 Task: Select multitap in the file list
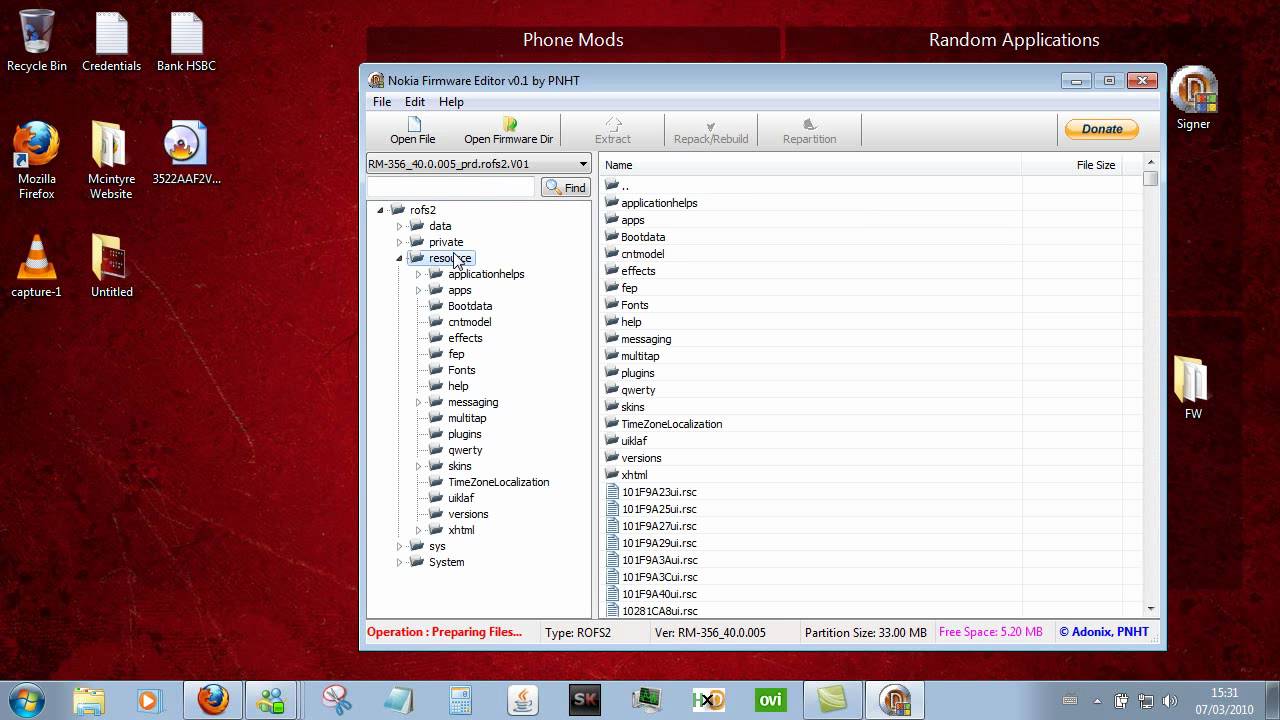tap(640, 356)
